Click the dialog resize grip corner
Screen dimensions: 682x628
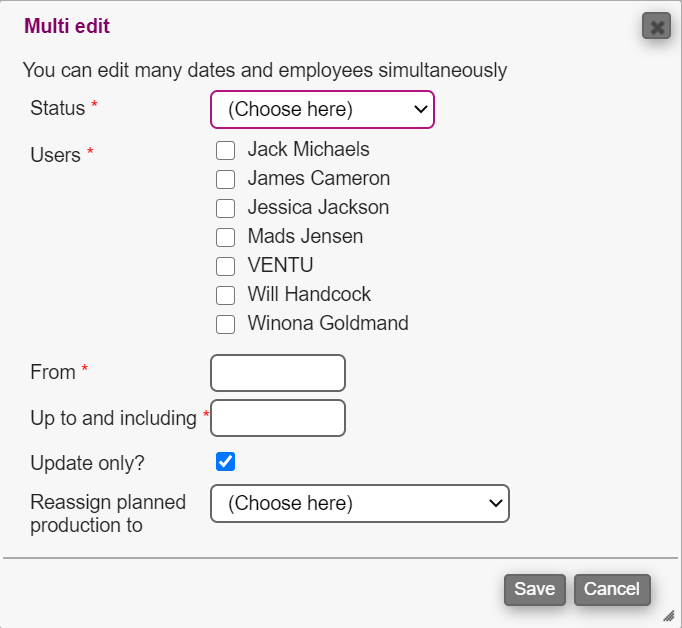pyautogui.click(x=669, y=616)
